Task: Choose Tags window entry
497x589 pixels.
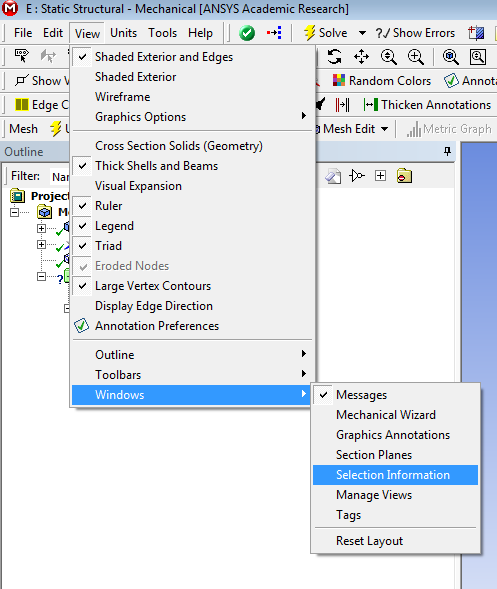Action: [396, 515]
